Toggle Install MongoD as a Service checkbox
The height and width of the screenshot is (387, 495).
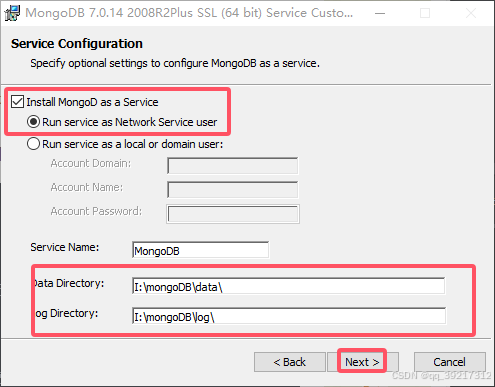point(17,102)
